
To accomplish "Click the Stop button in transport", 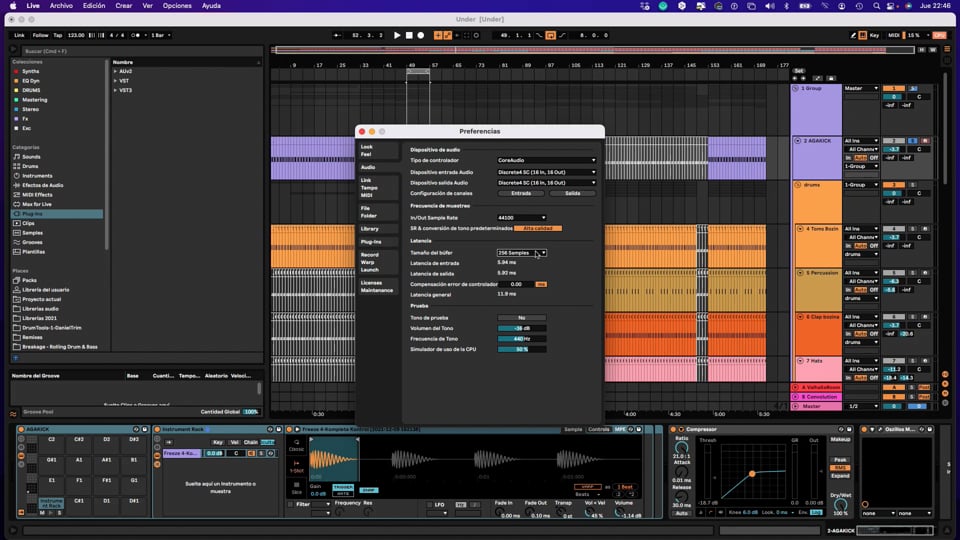I will (409, 36).
